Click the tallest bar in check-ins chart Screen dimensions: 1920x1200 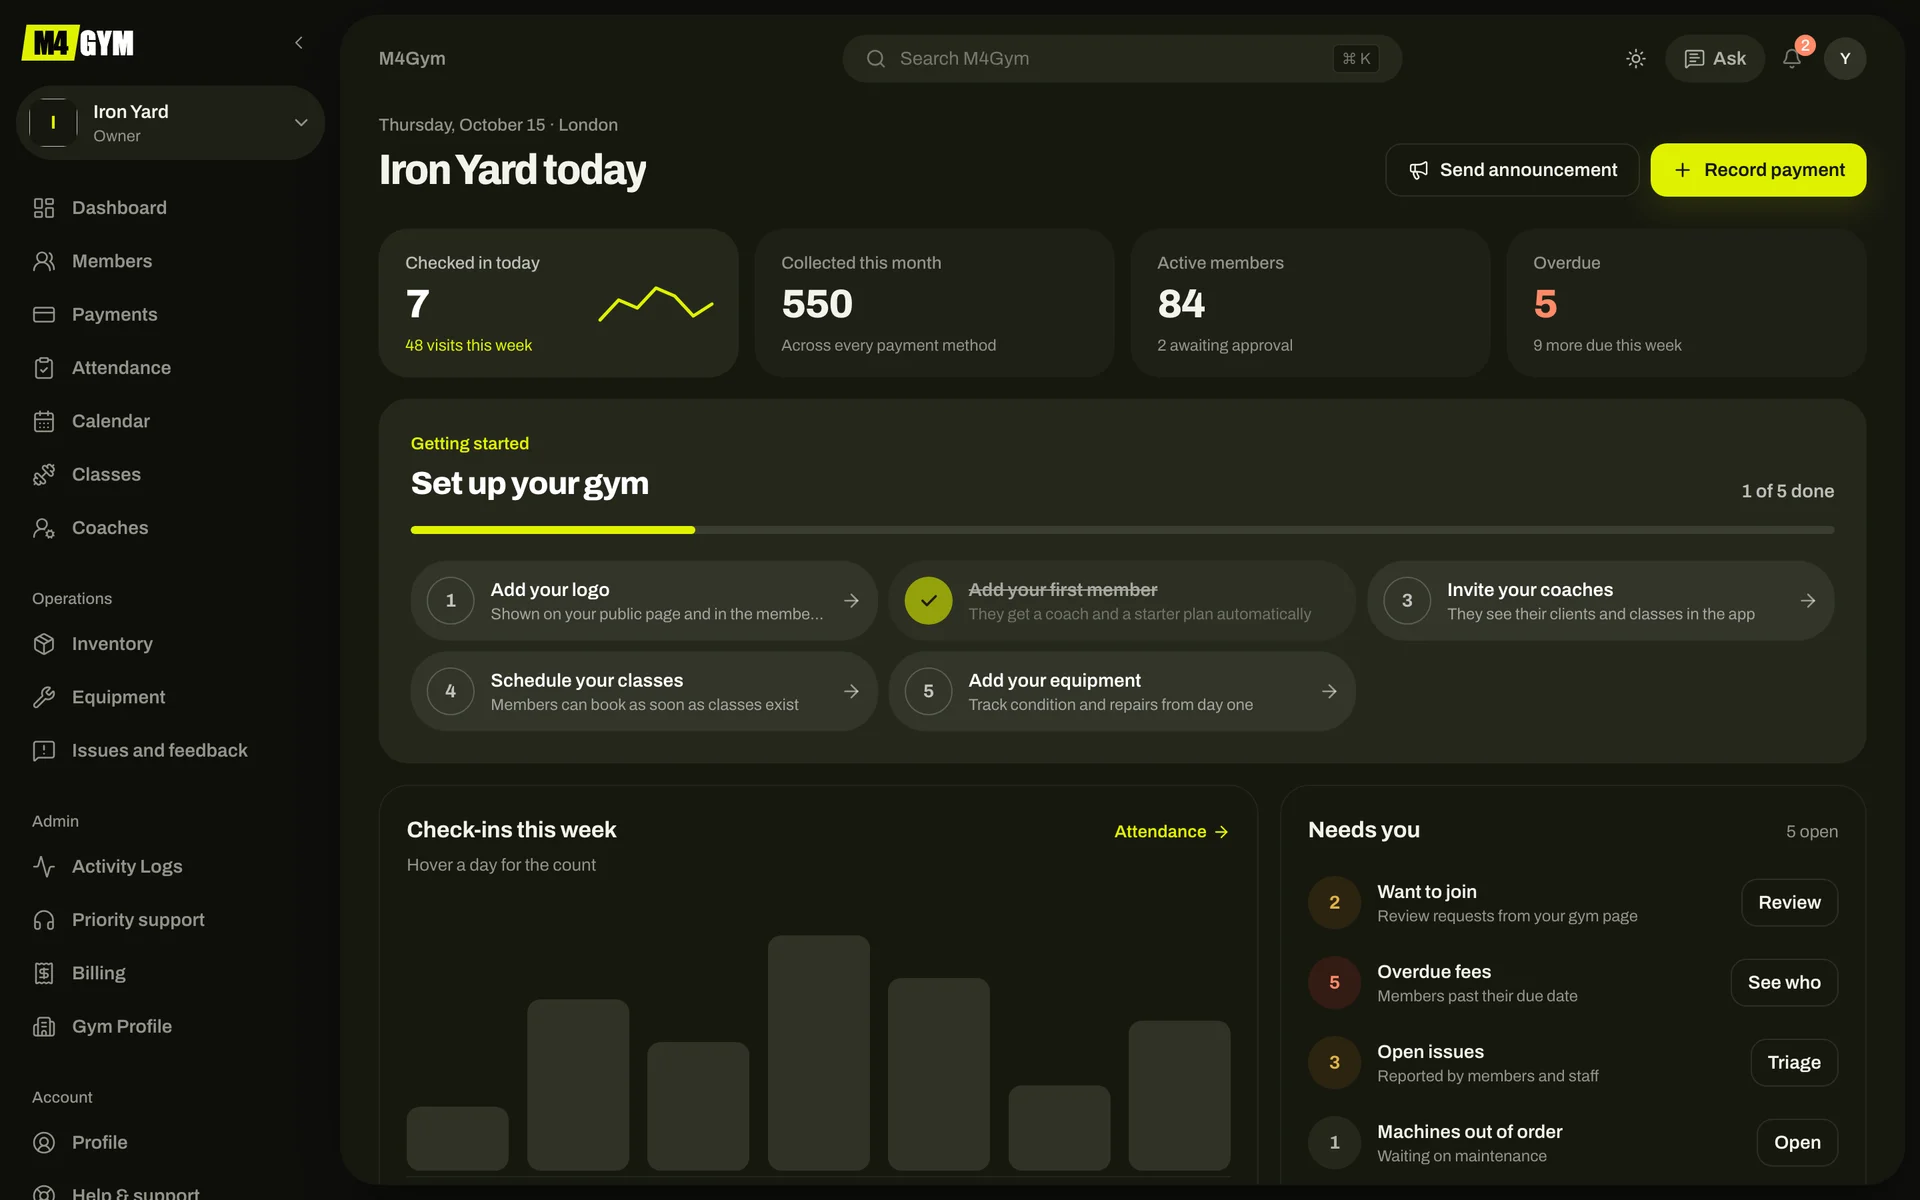(x=819, y=1053)
